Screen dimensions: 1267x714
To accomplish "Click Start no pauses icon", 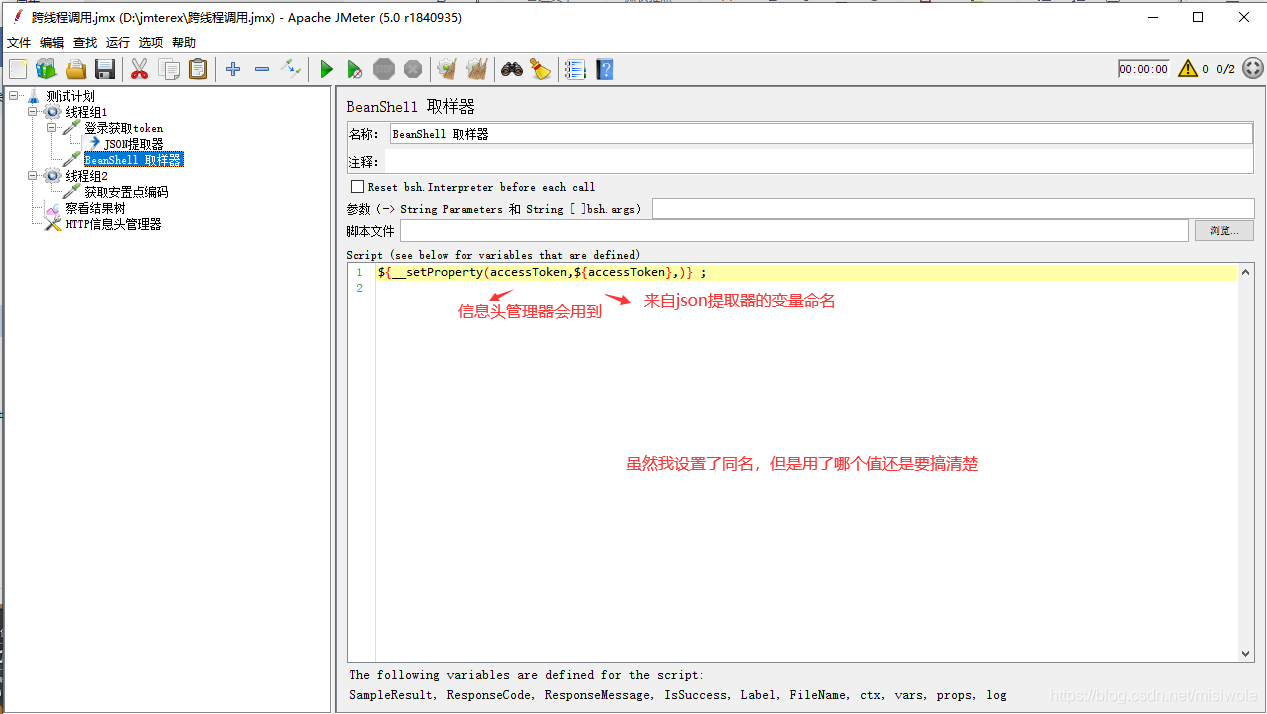I will tap(355, 69).
